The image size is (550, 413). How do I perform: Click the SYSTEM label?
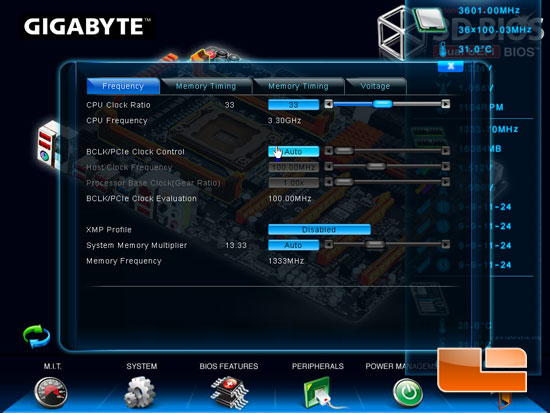tap(142, 366)
